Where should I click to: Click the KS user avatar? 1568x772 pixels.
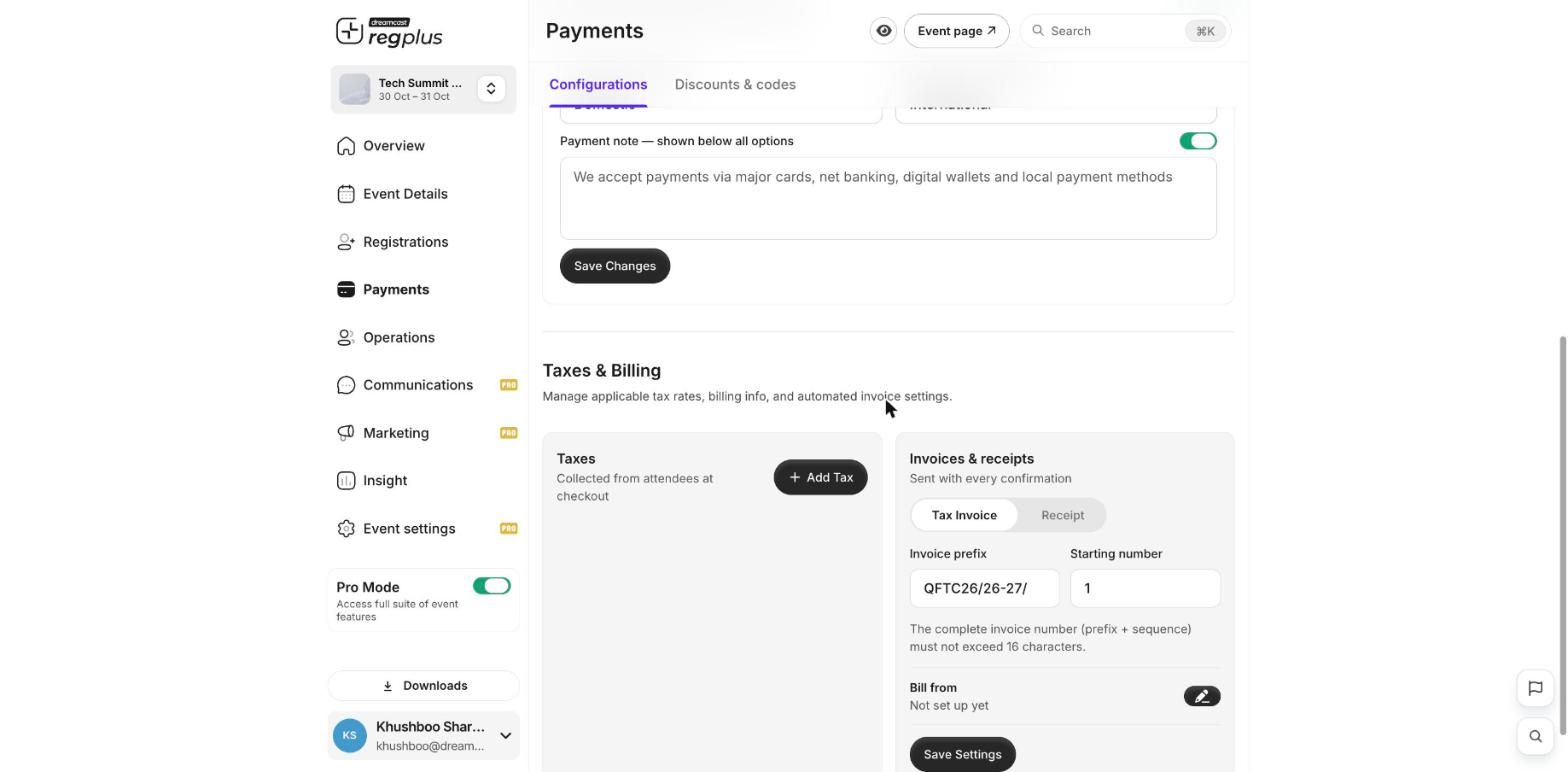coord(350,736)
